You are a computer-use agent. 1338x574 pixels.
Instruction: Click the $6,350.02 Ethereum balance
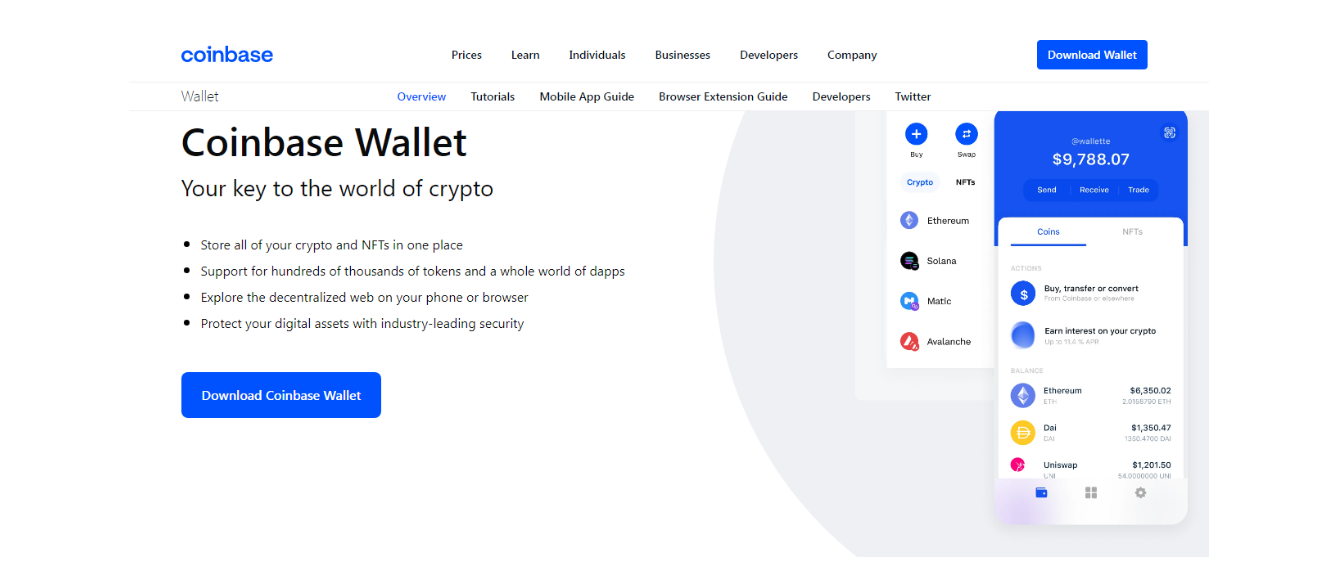tap(1150, 390)
